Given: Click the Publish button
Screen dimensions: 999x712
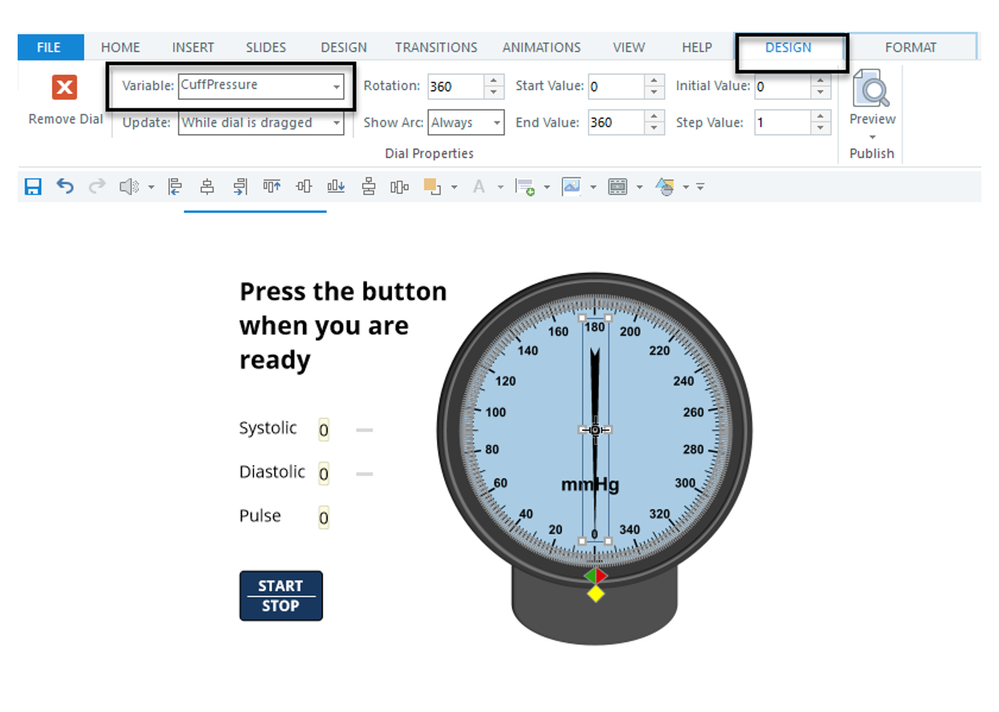Looking at the screenshot, I should (871, 153).
